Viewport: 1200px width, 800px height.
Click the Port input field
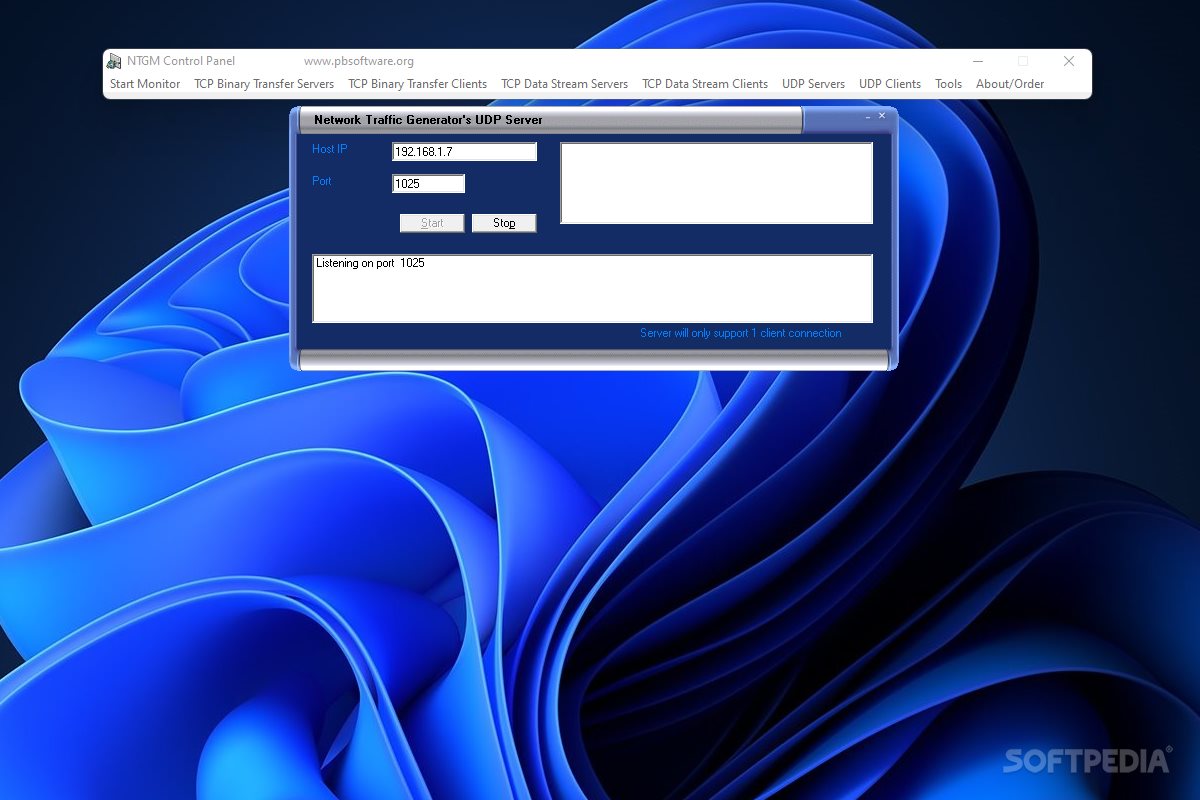point(428,184)
